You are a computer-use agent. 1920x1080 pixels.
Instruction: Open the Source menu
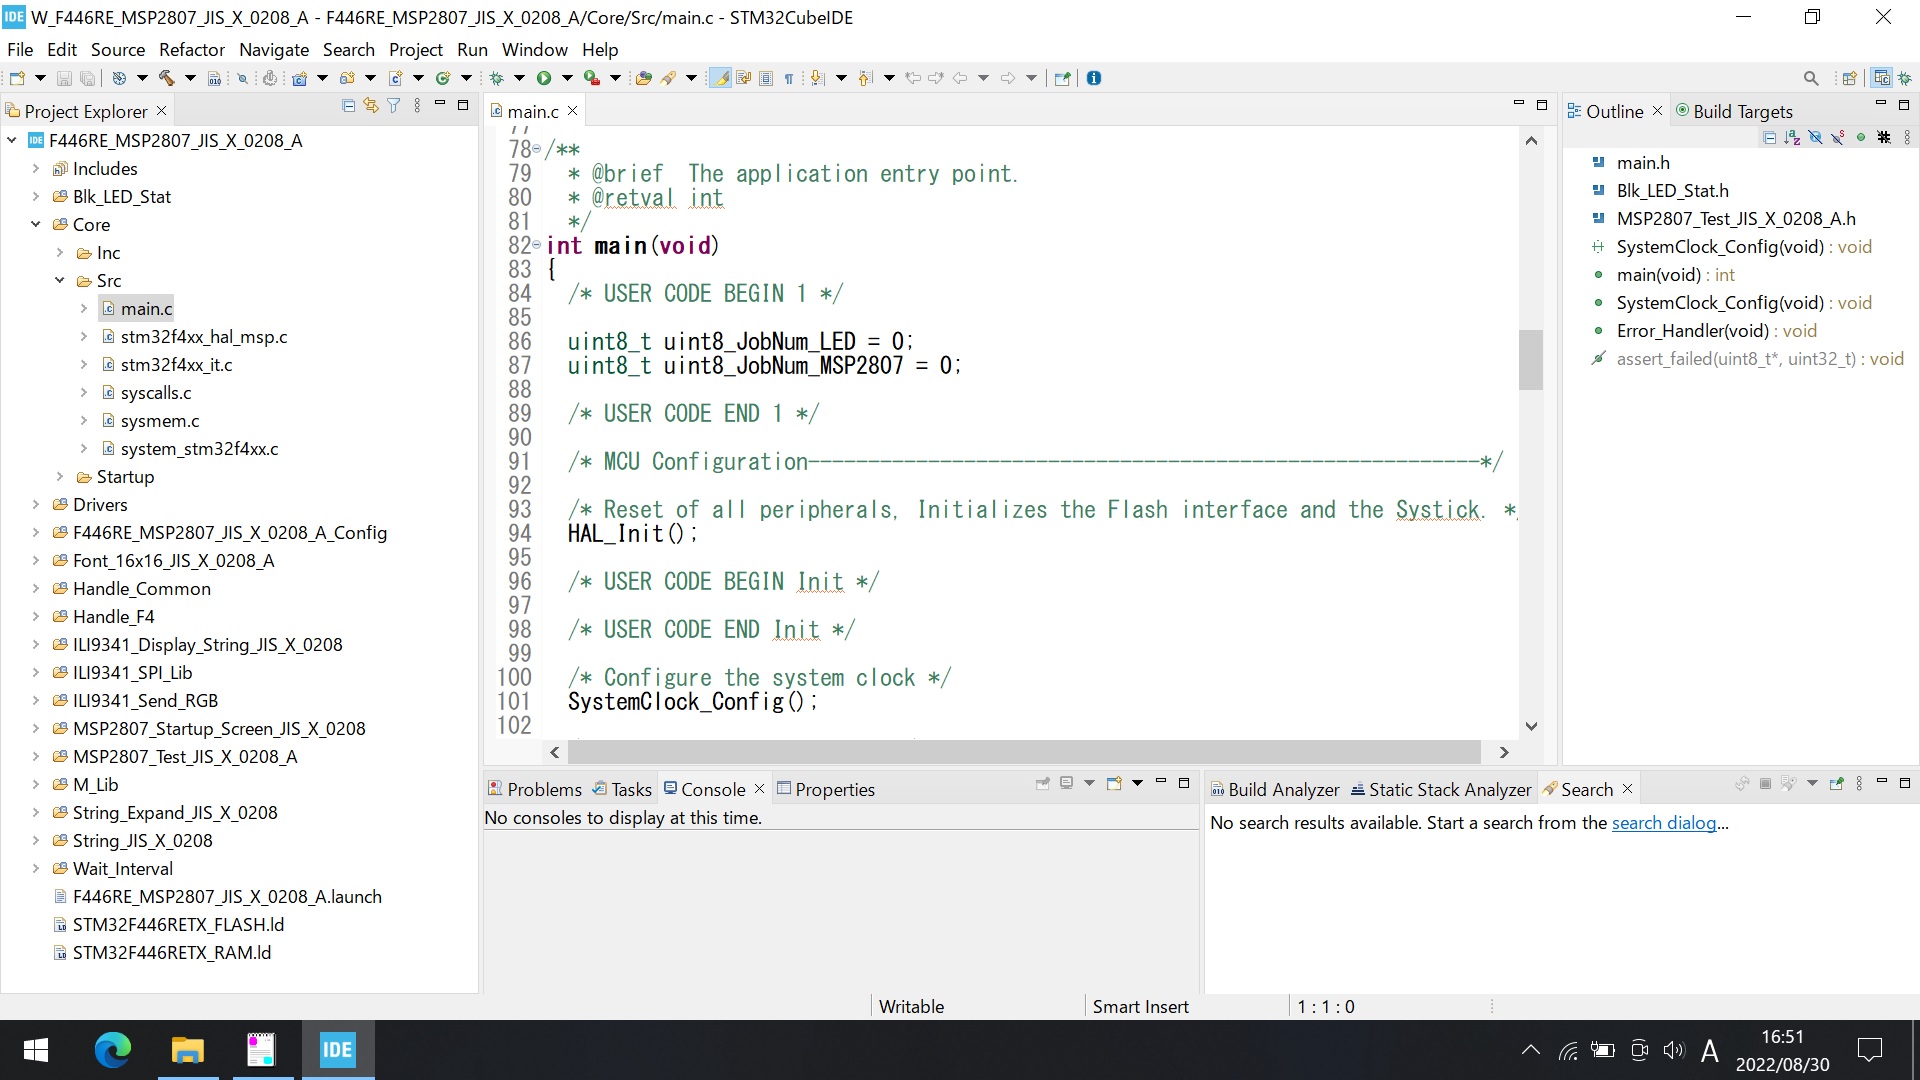point(118,49)
